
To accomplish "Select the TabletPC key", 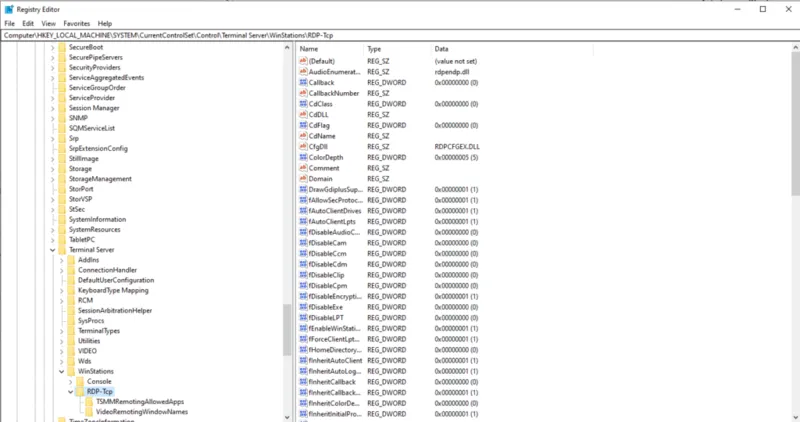I will click(82, 239).
